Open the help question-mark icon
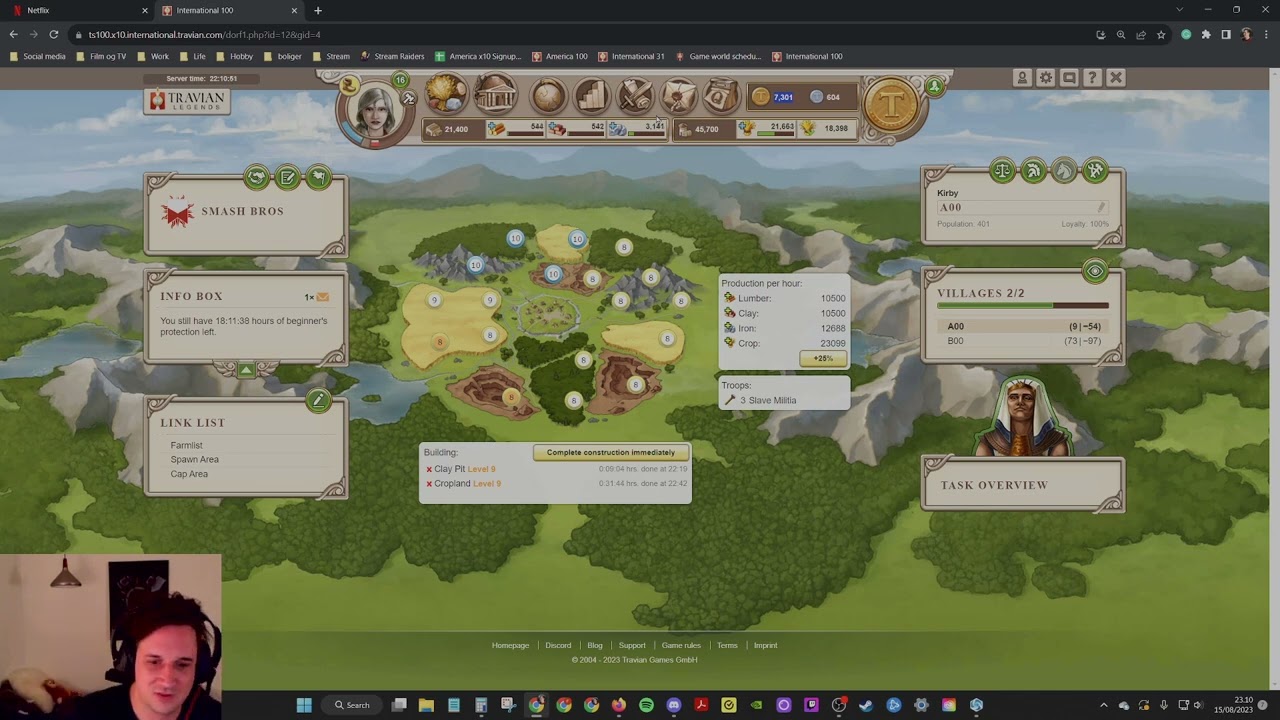 [1092, 78]
